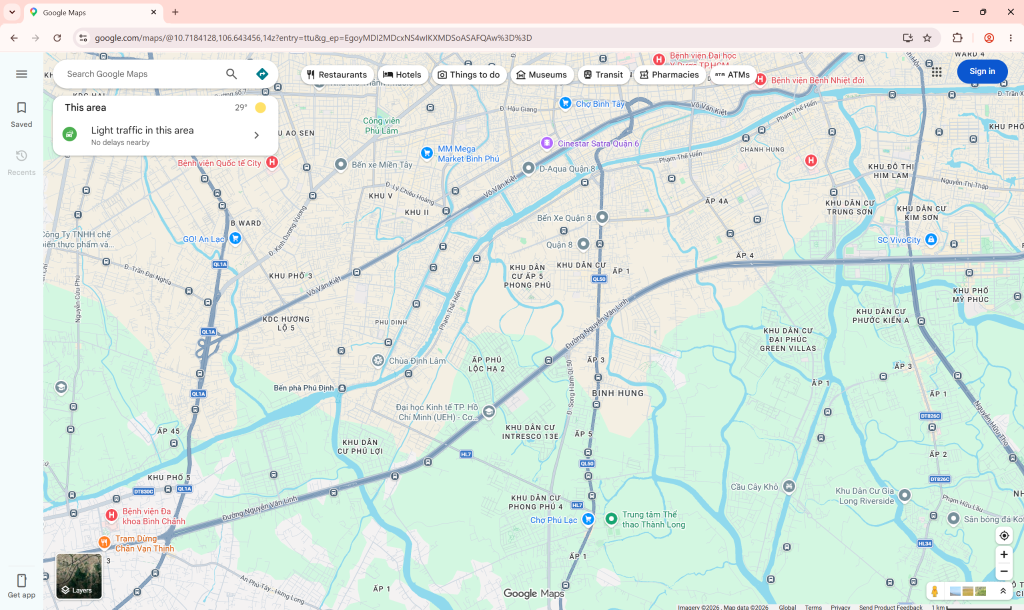
Task: Click the MM Mega Market Bình Phú pin
Action: coord(426,153)
